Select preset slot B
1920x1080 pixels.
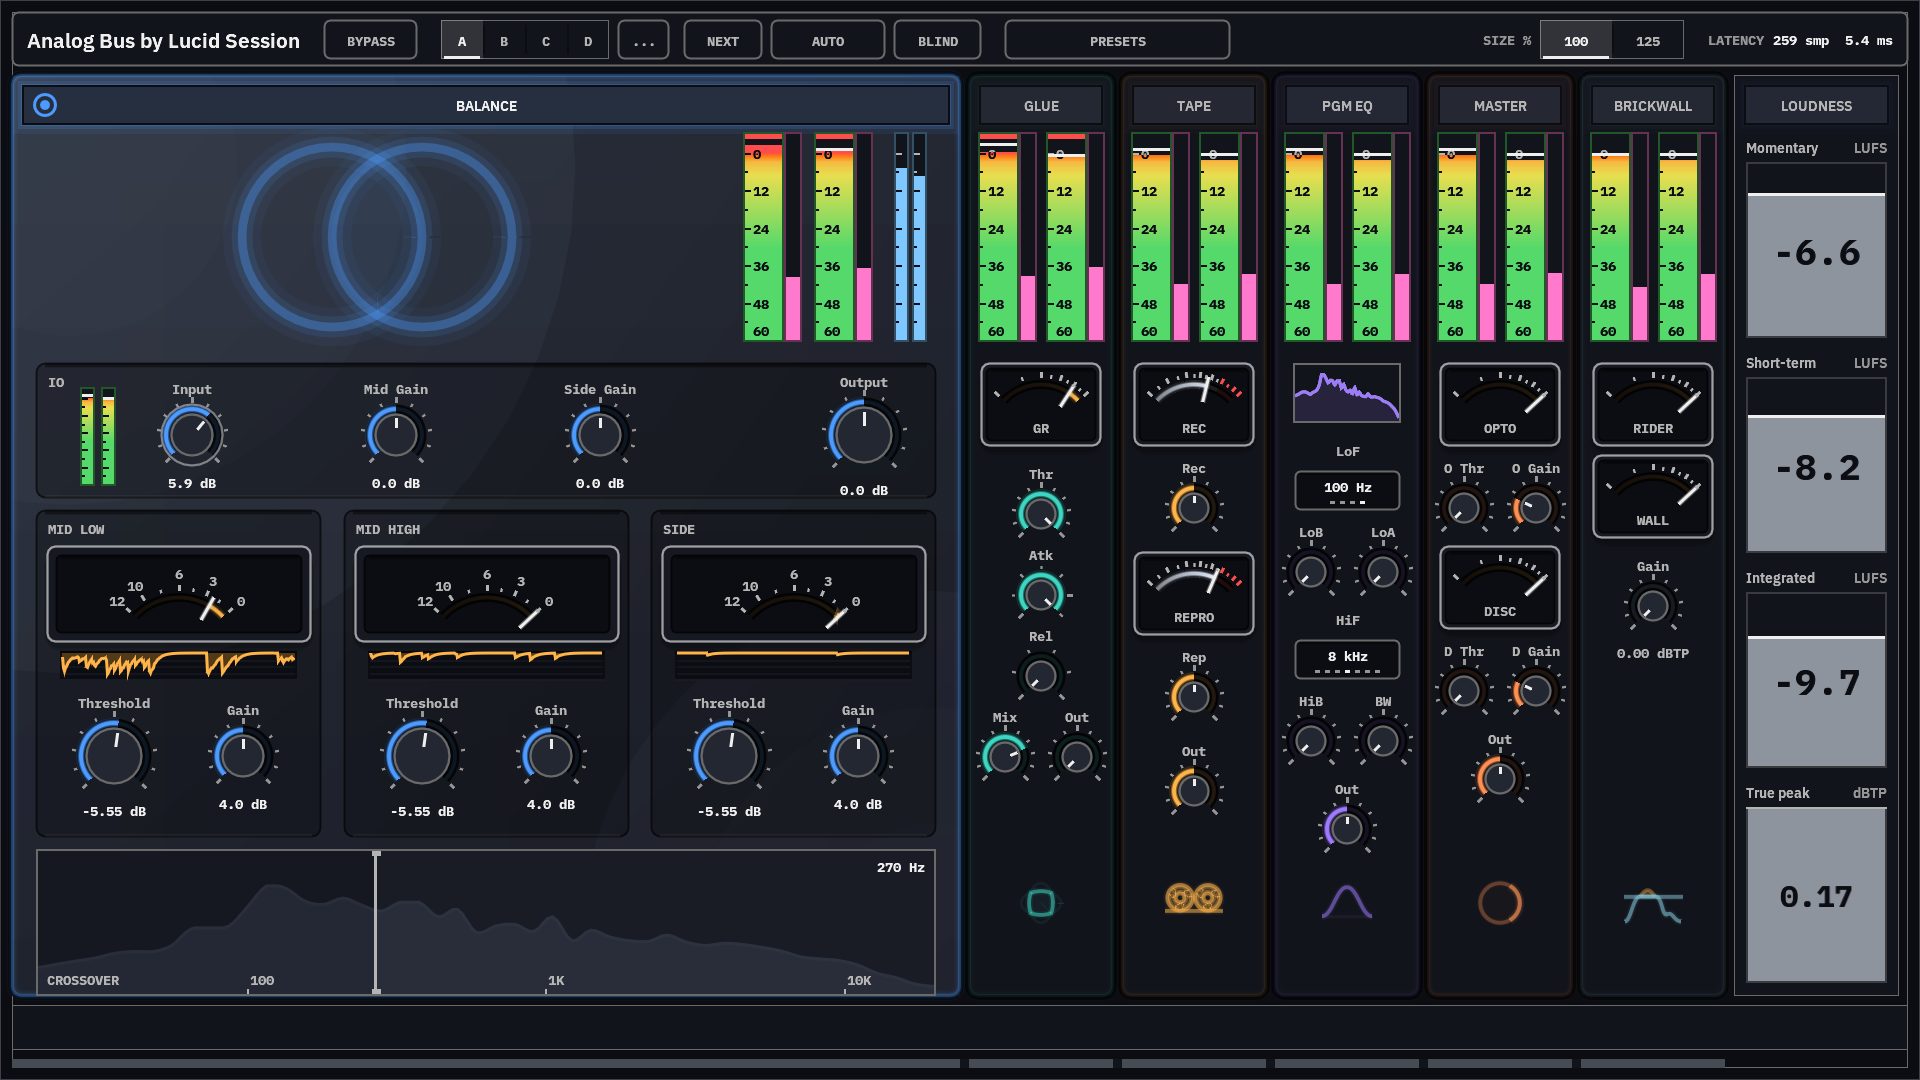pyautogui.click(x=504, y=41)
